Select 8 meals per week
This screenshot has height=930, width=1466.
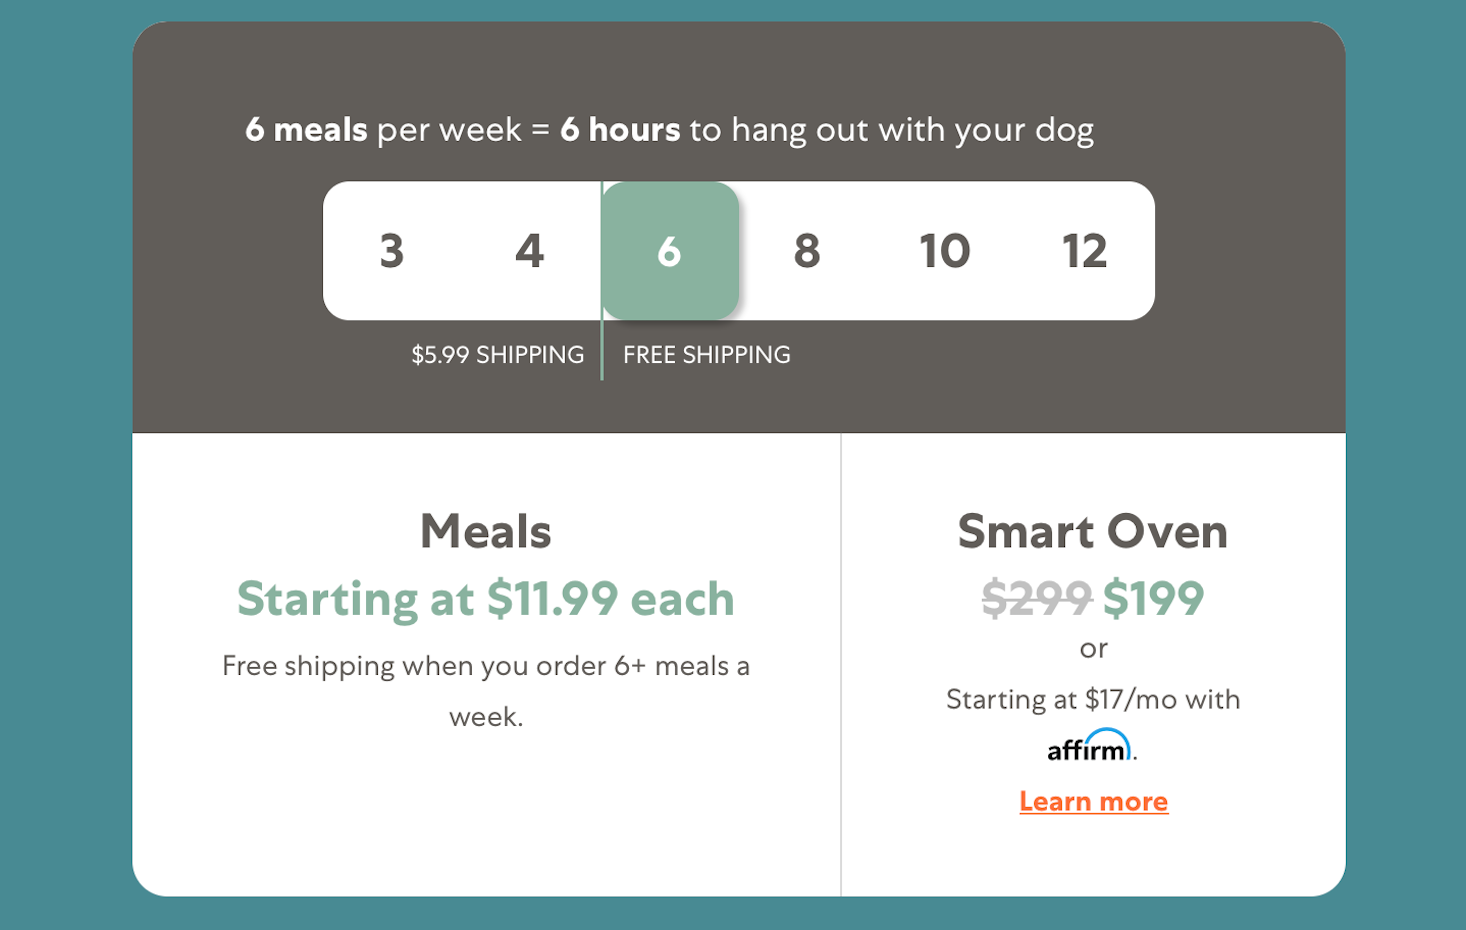[808, 251]
